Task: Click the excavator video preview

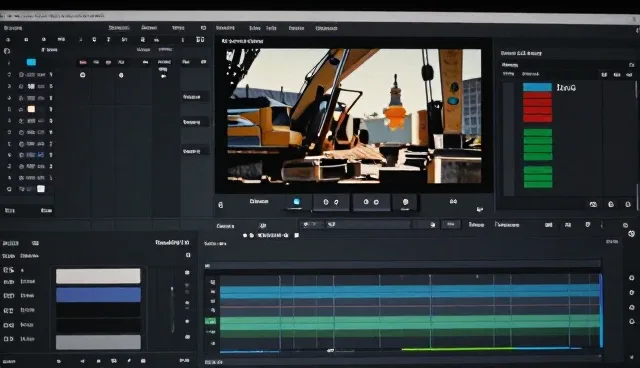Action: point(354,116)
